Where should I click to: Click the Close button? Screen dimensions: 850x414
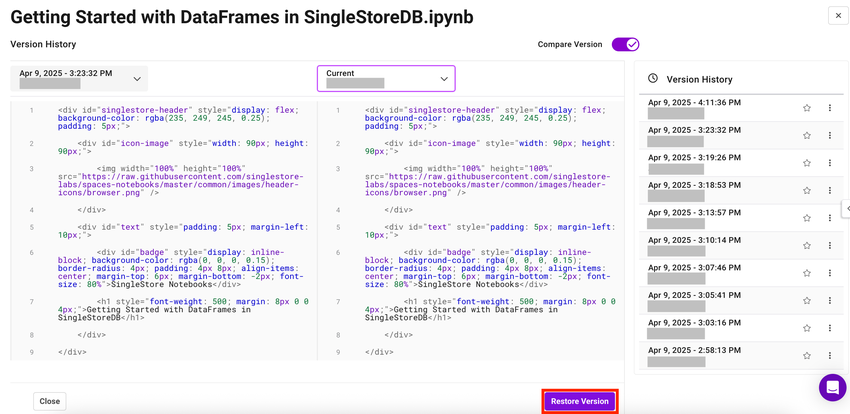(49, 402)
